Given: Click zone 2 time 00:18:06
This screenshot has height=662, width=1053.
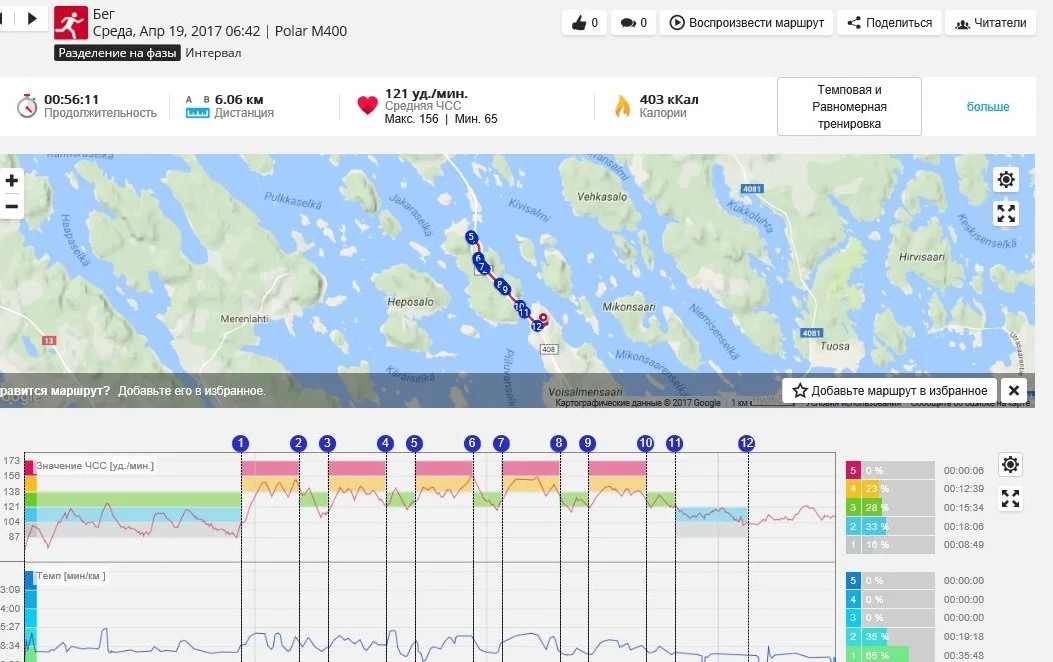Looking at the screenshot, I should 964,526.
